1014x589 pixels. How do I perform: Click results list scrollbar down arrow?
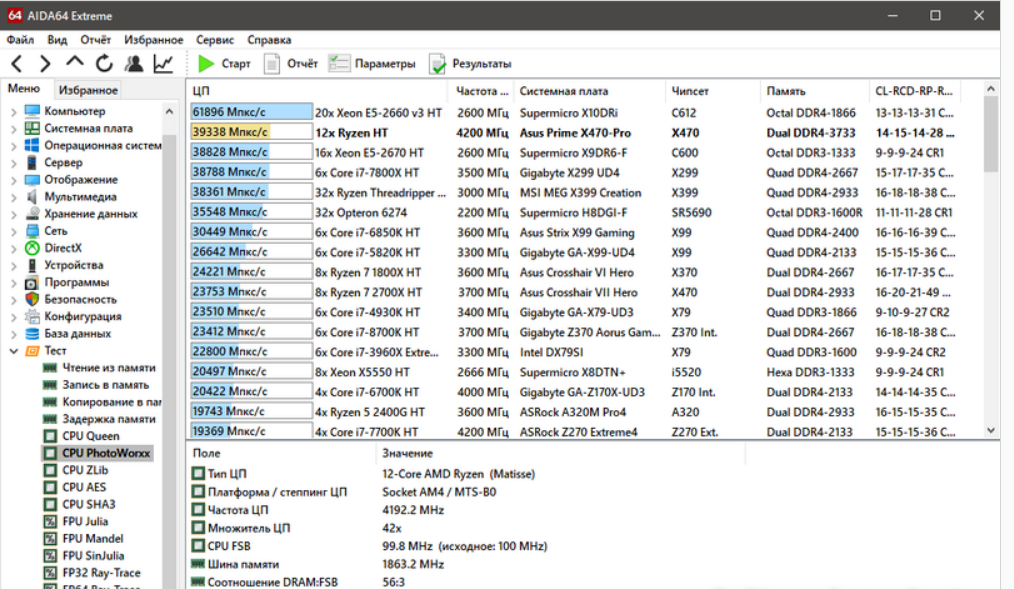point(991,431)
